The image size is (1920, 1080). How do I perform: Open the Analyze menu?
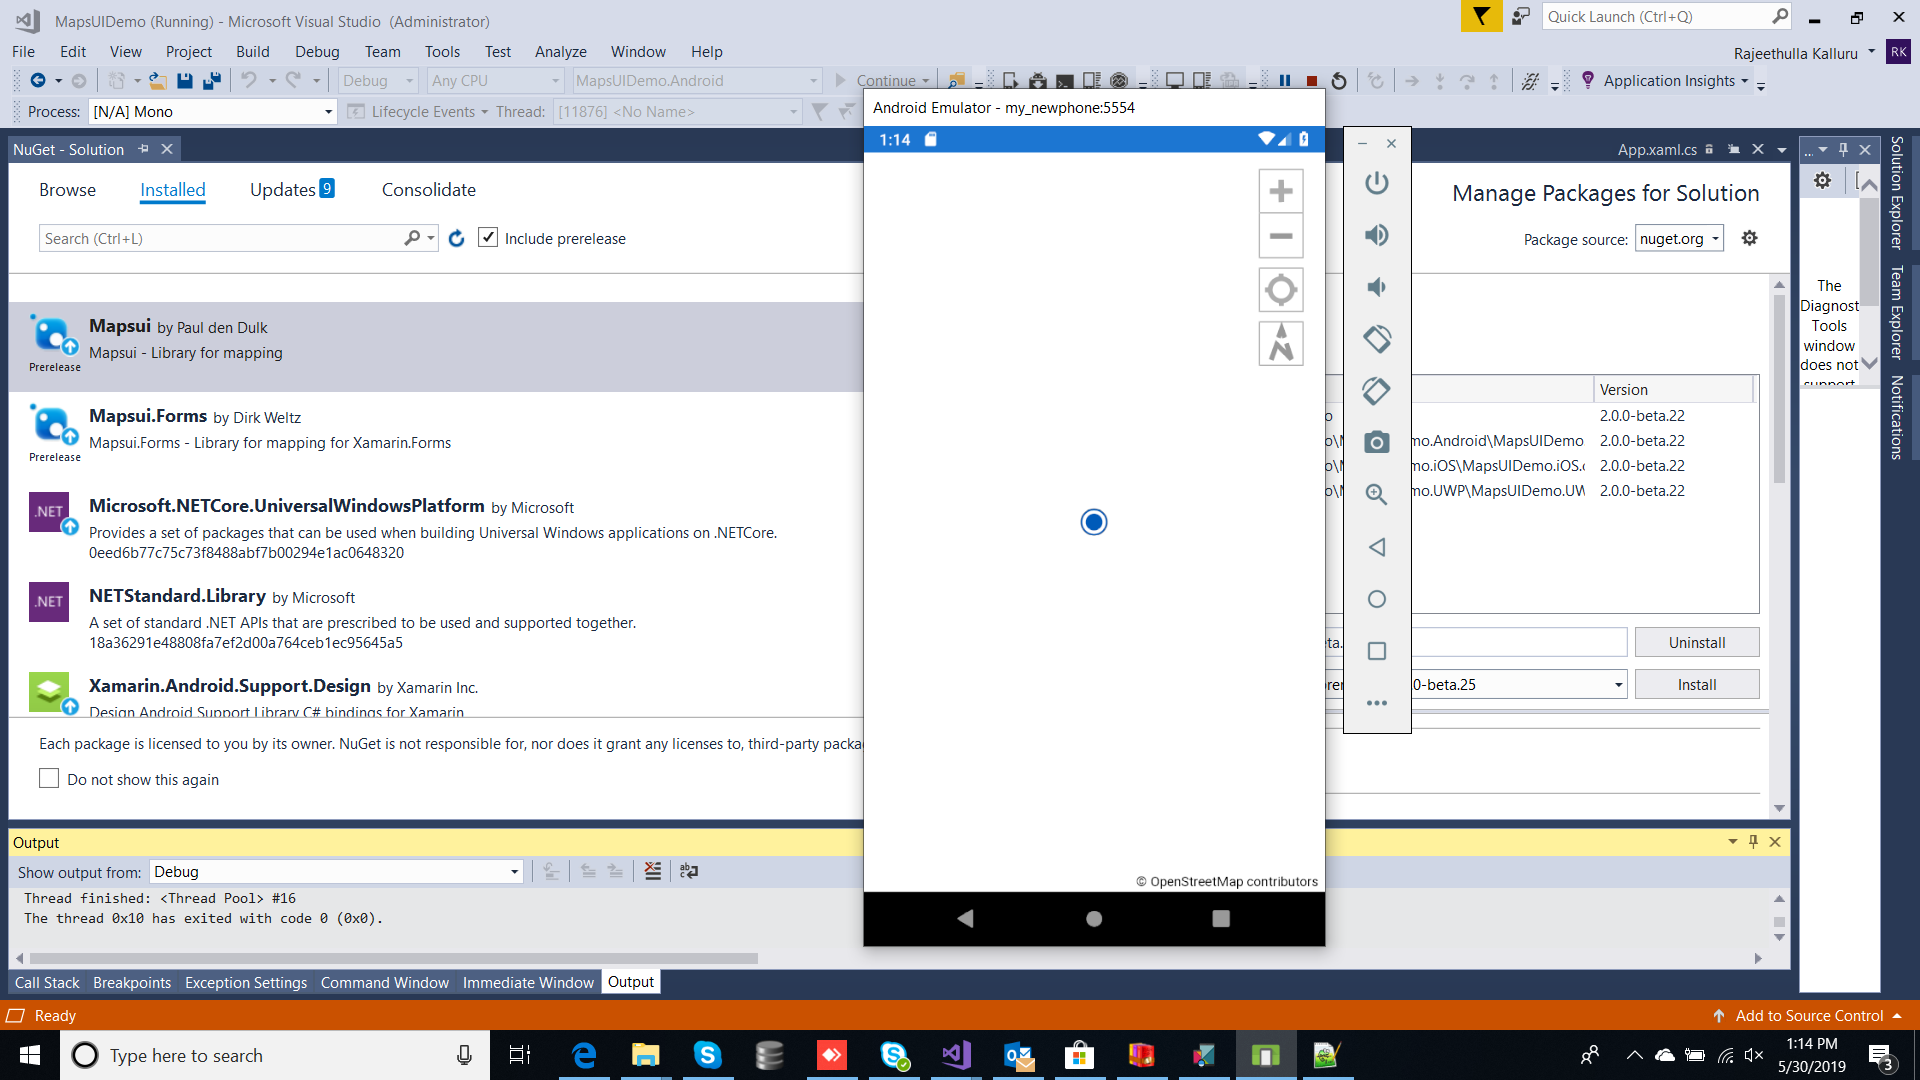[560, 52]
